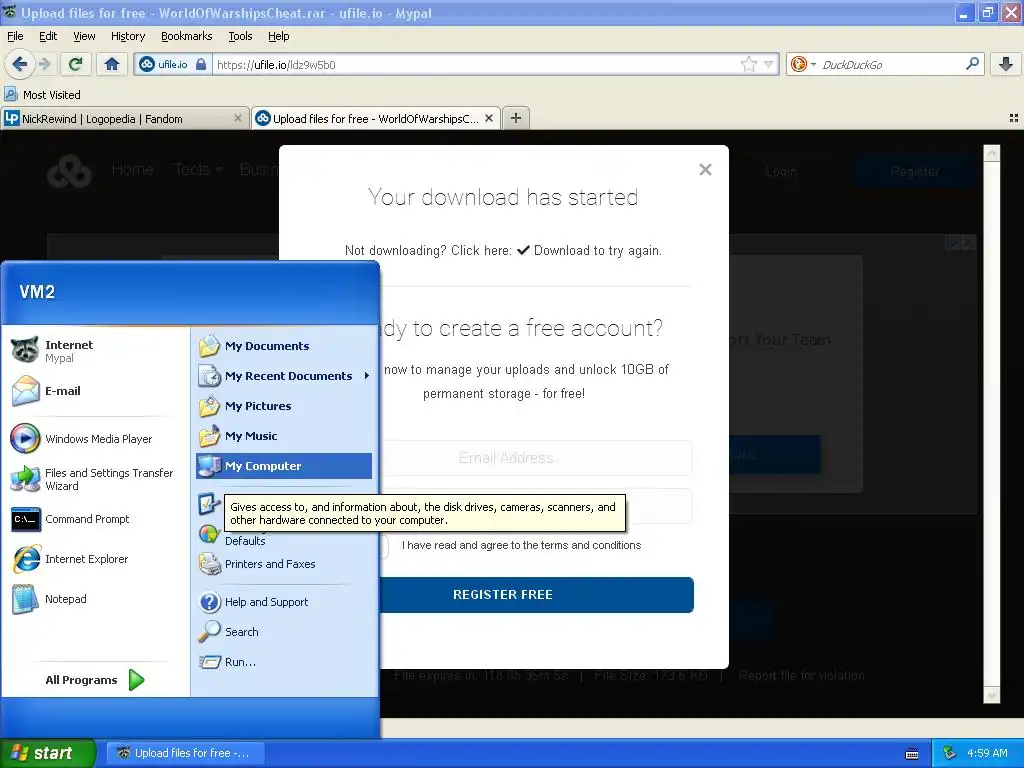This screenshot has height=768, width=1024.
Task: Click the taskbar clock 4:59 AM
Action: click(x=987, y=753)
